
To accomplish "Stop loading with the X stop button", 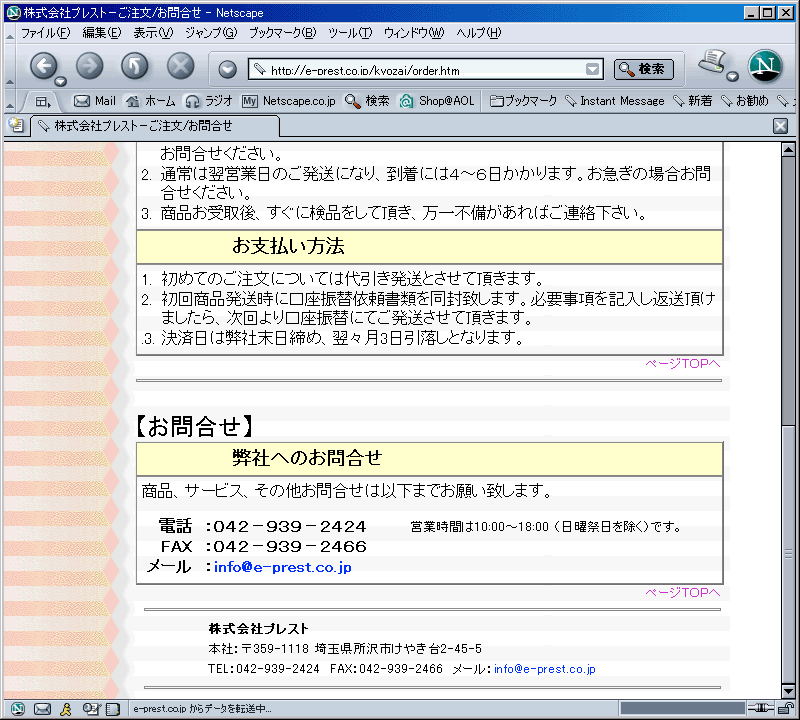I will pyautogui.click(x=181, y=66).
